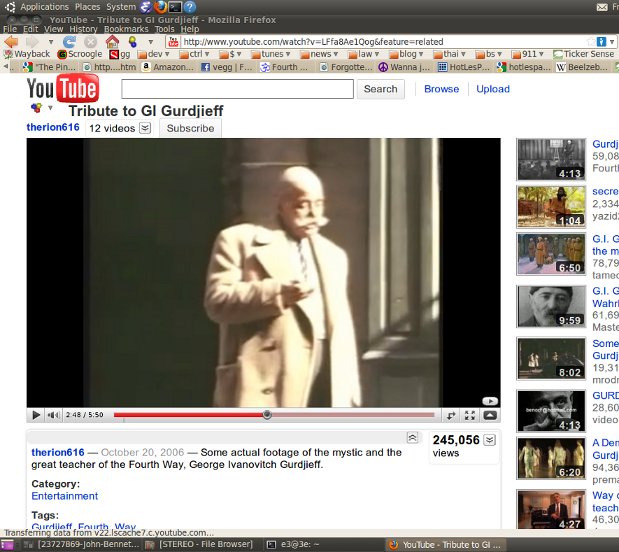Launch Firefox from the top panel icon

point(159,6)
